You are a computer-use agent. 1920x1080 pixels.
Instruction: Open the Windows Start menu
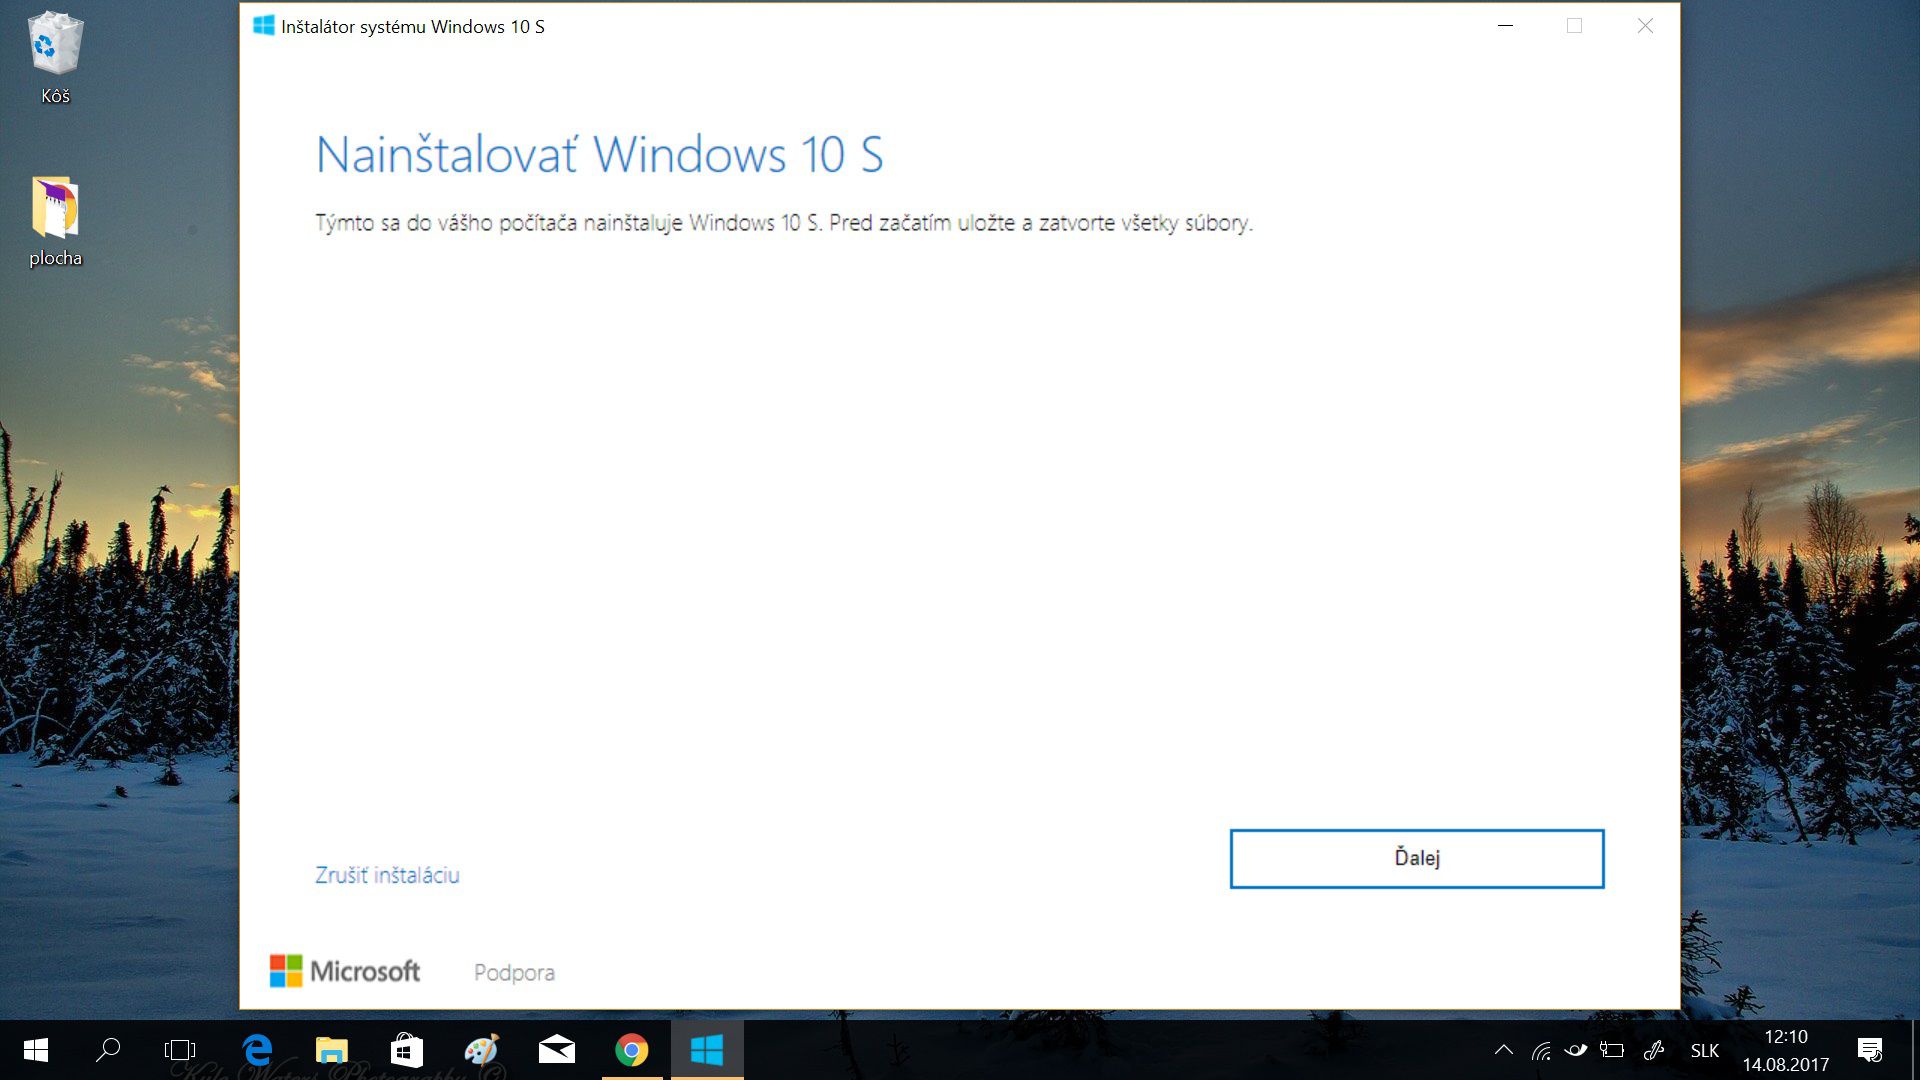click(x=36, y=1050)
